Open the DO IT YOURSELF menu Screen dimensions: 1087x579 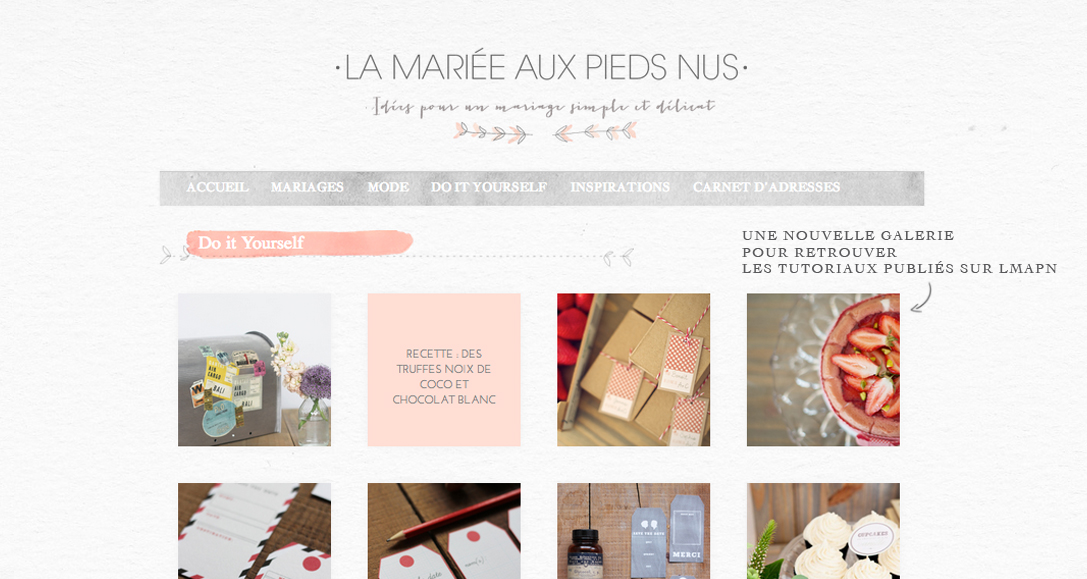coord(489,187)
